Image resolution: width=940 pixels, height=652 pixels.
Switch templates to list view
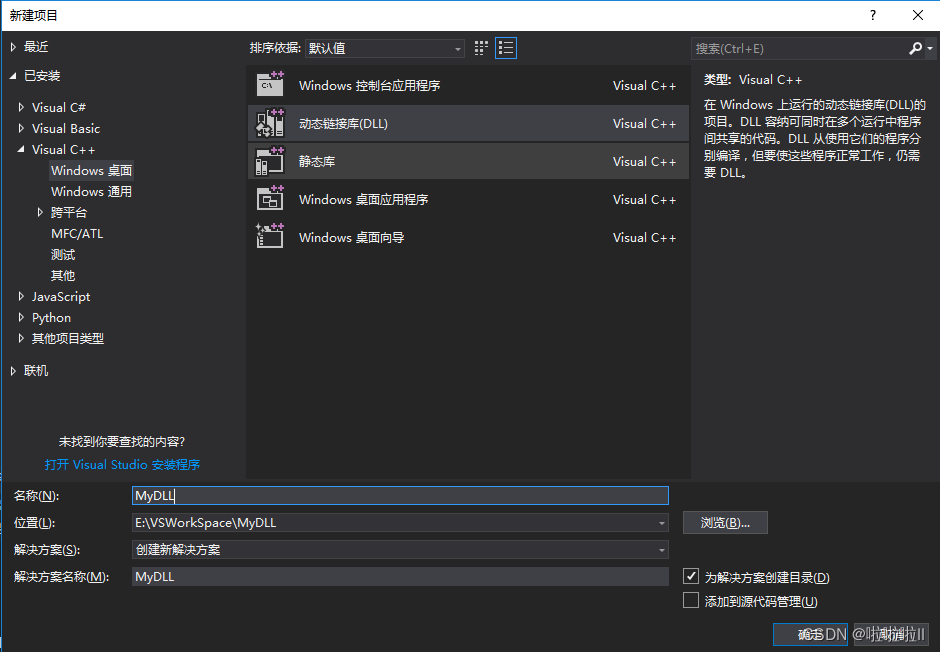pos(505,47)
